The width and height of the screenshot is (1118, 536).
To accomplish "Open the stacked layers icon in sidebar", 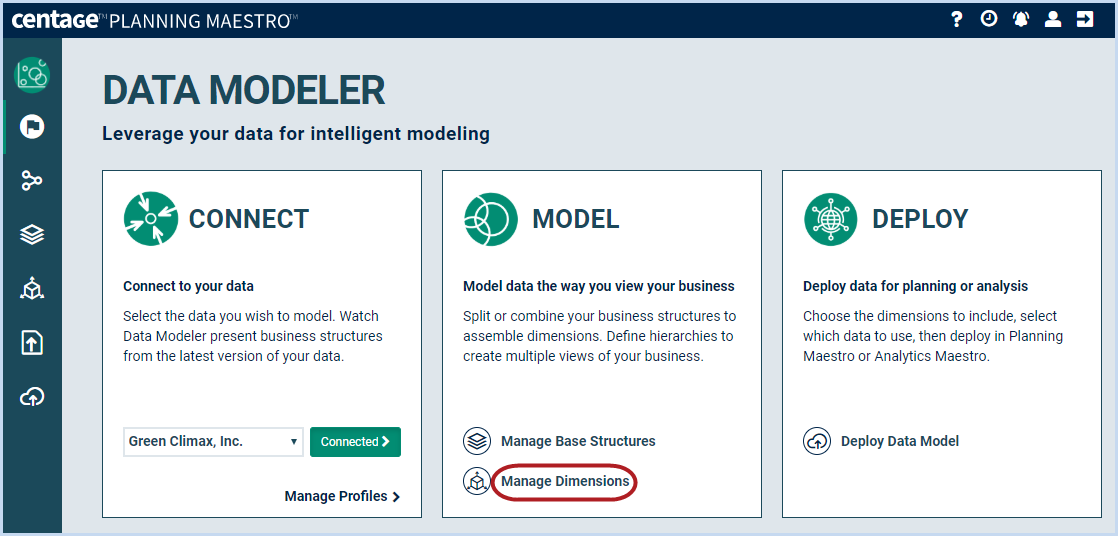I will (x=32, y=235).
